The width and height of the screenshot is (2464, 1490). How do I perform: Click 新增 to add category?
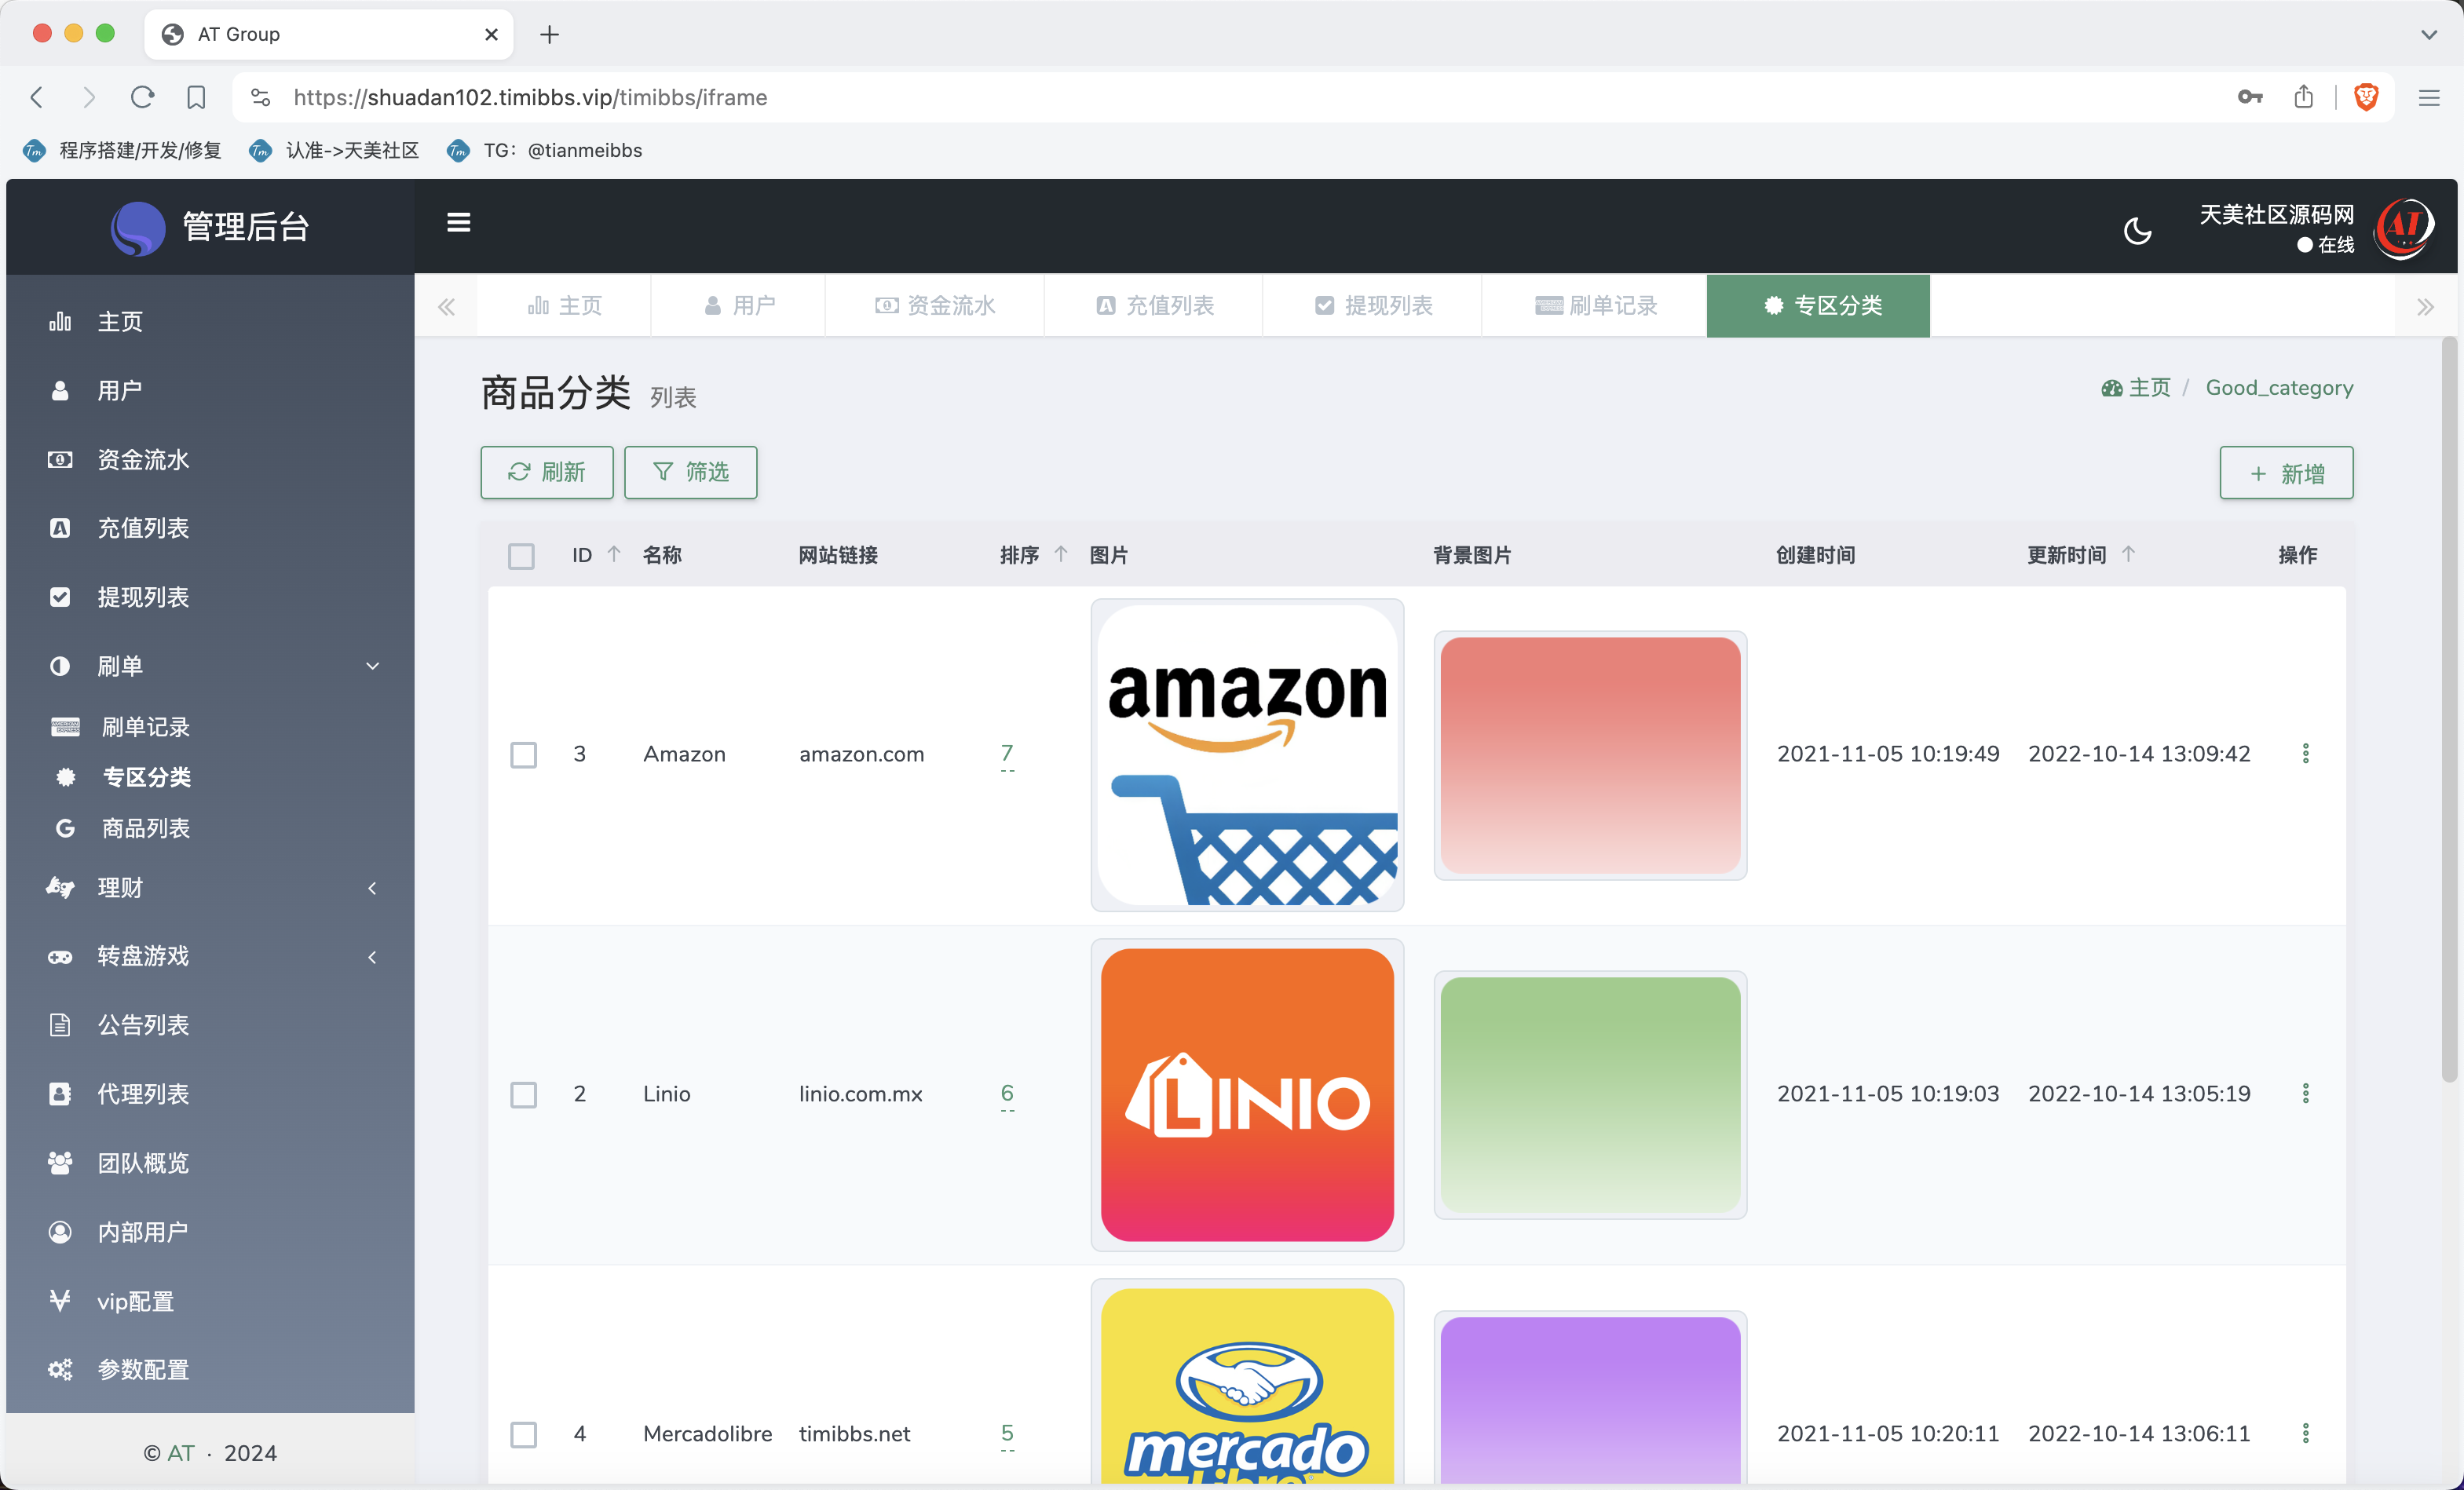click(x=2286, y=473)
